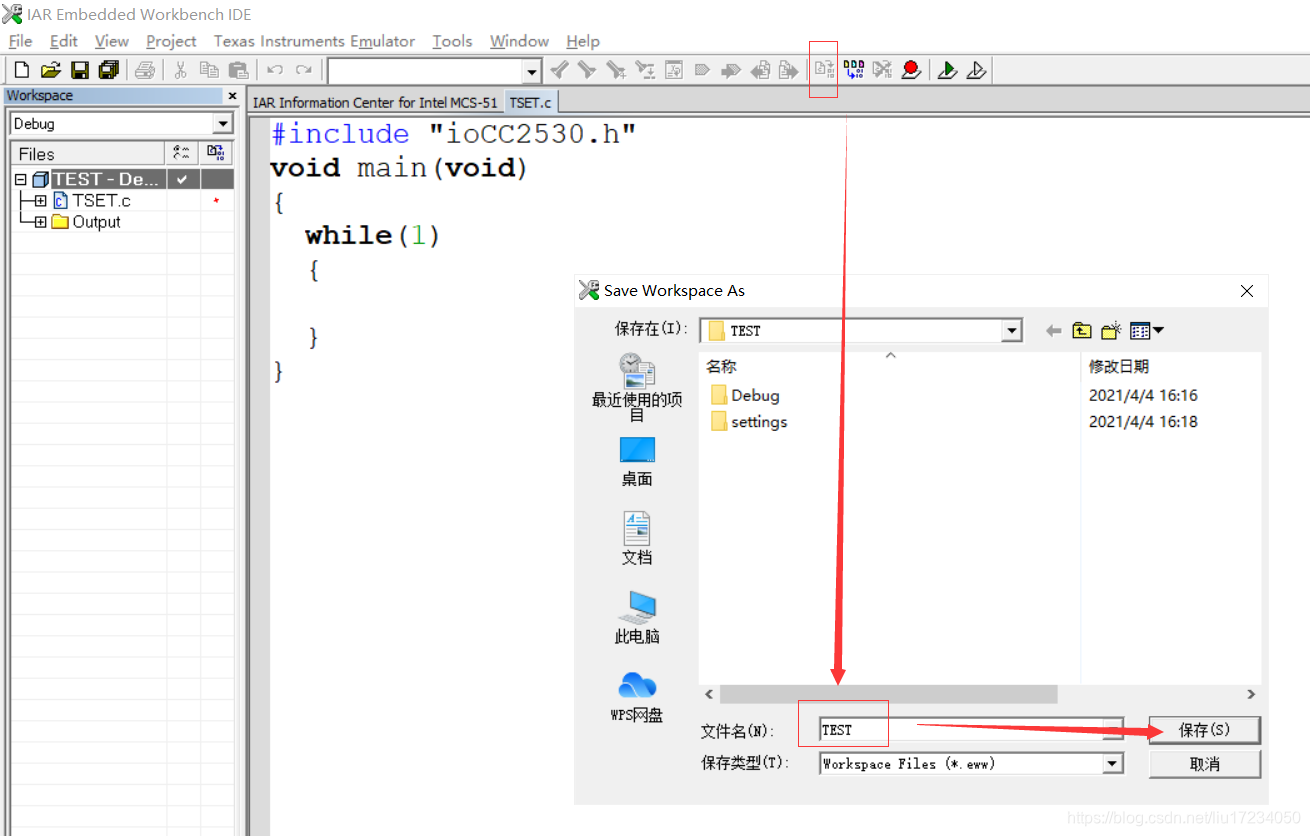The height and width of the screenshot is (836, 1310).
Task: Open the 保存在 folder dropdown
Action: tap(1012, 331)
